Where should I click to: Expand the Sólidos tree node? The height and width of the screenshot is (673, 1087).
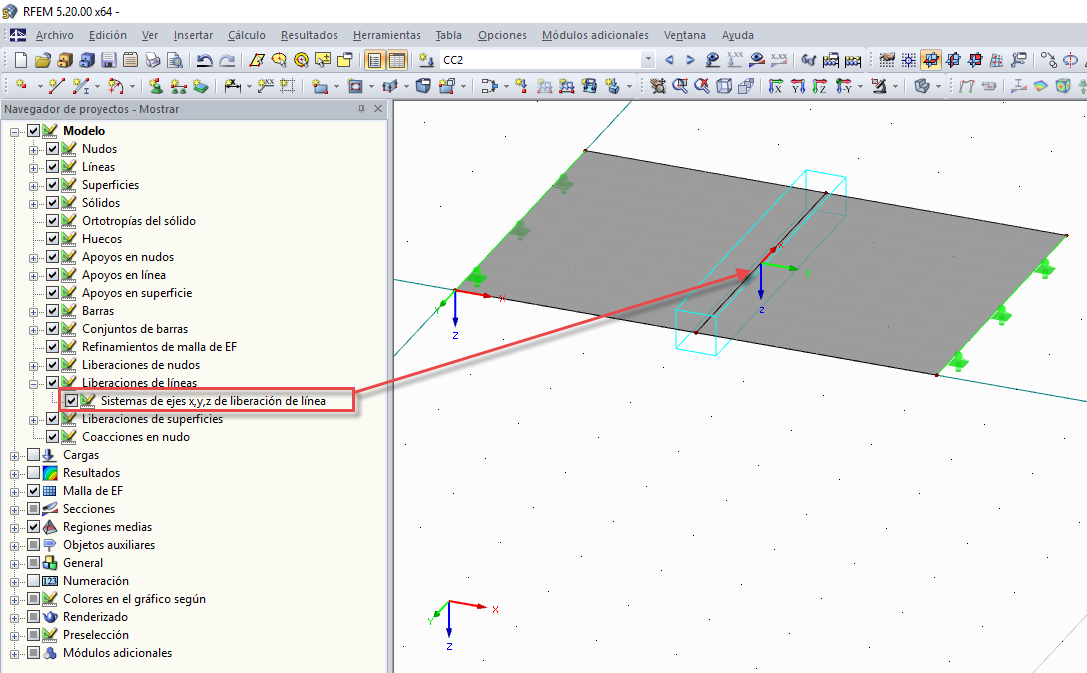tap(33, 203)
